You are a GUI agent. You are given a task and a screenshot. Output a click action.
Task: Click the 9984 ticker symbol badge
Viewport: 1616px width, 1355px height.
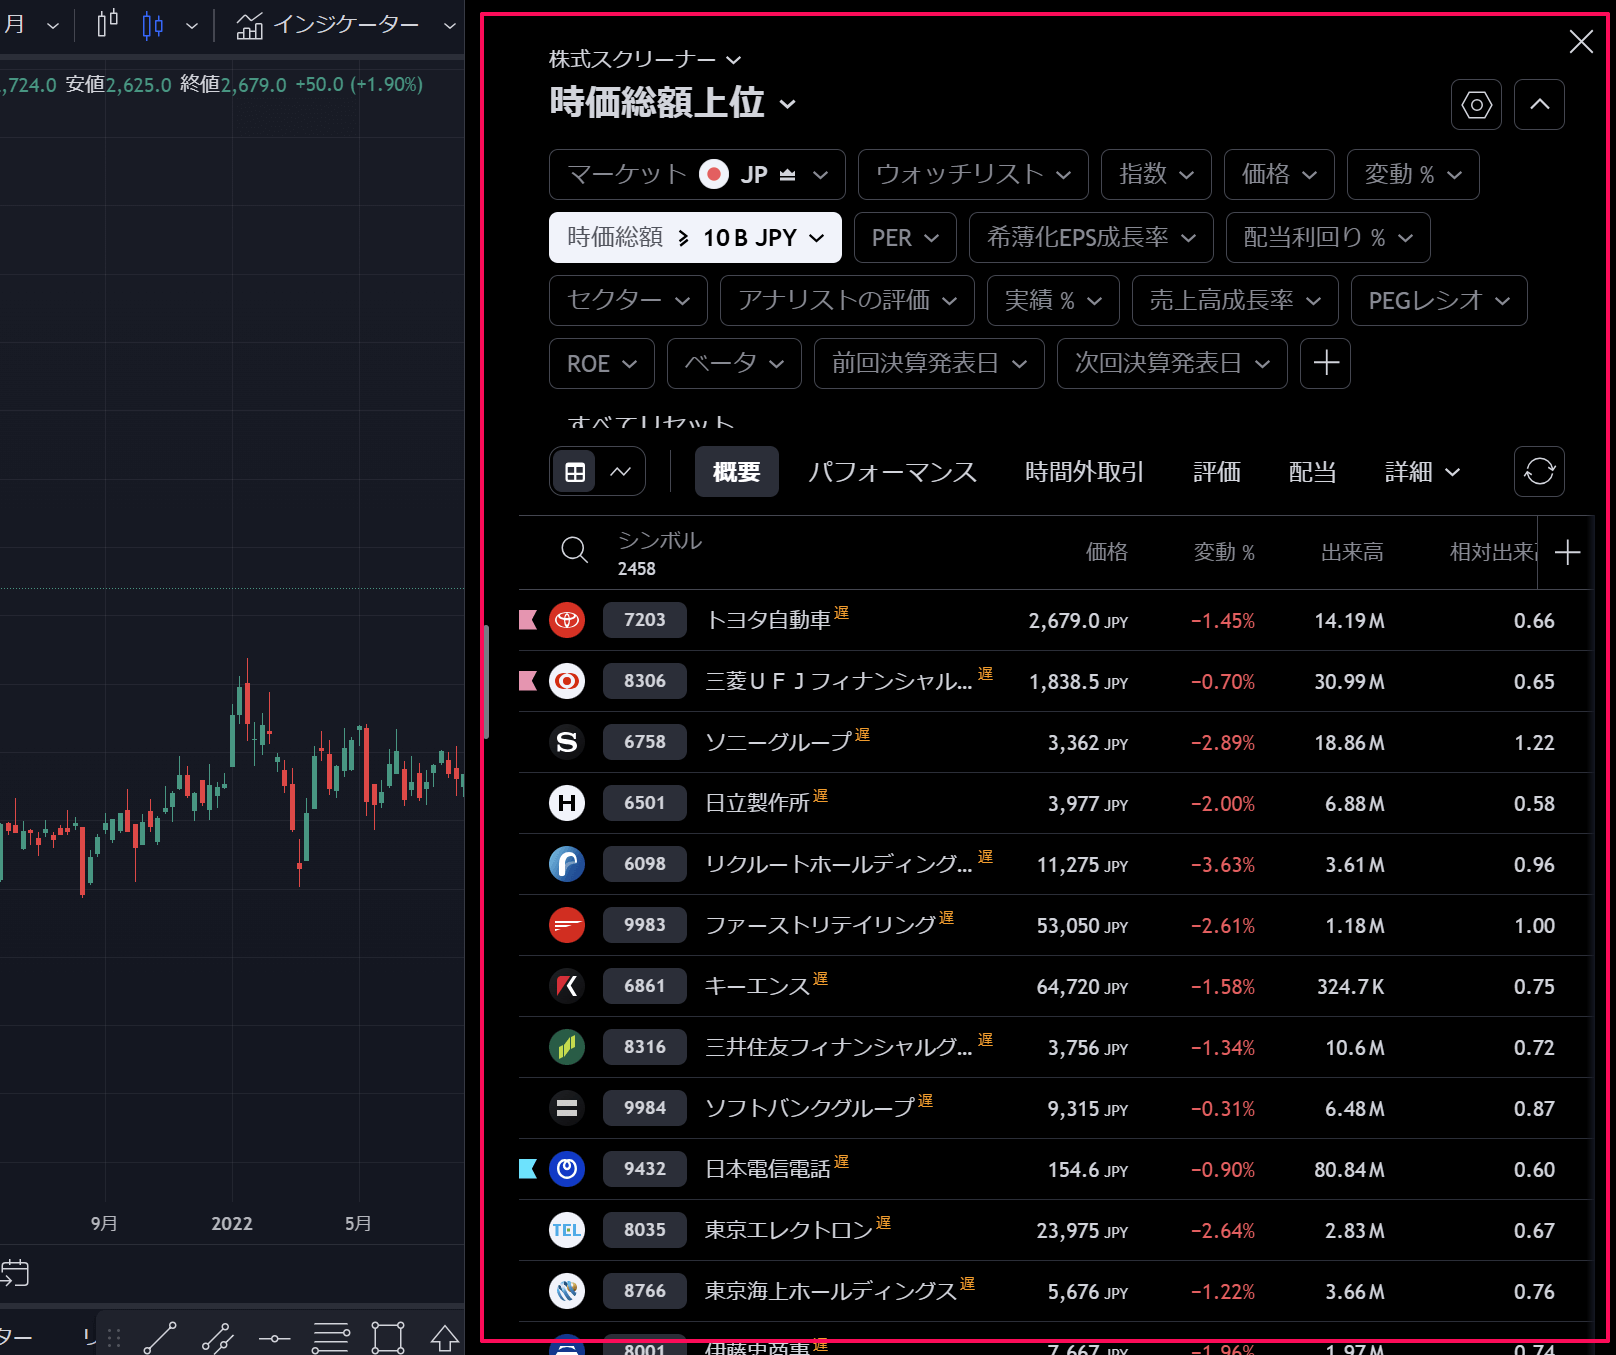pyautogui.click(x=645, y=1108)
